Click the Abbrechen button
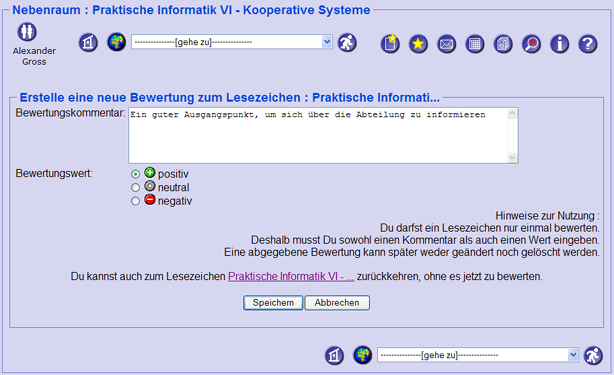614x375 pixels. 337,303
